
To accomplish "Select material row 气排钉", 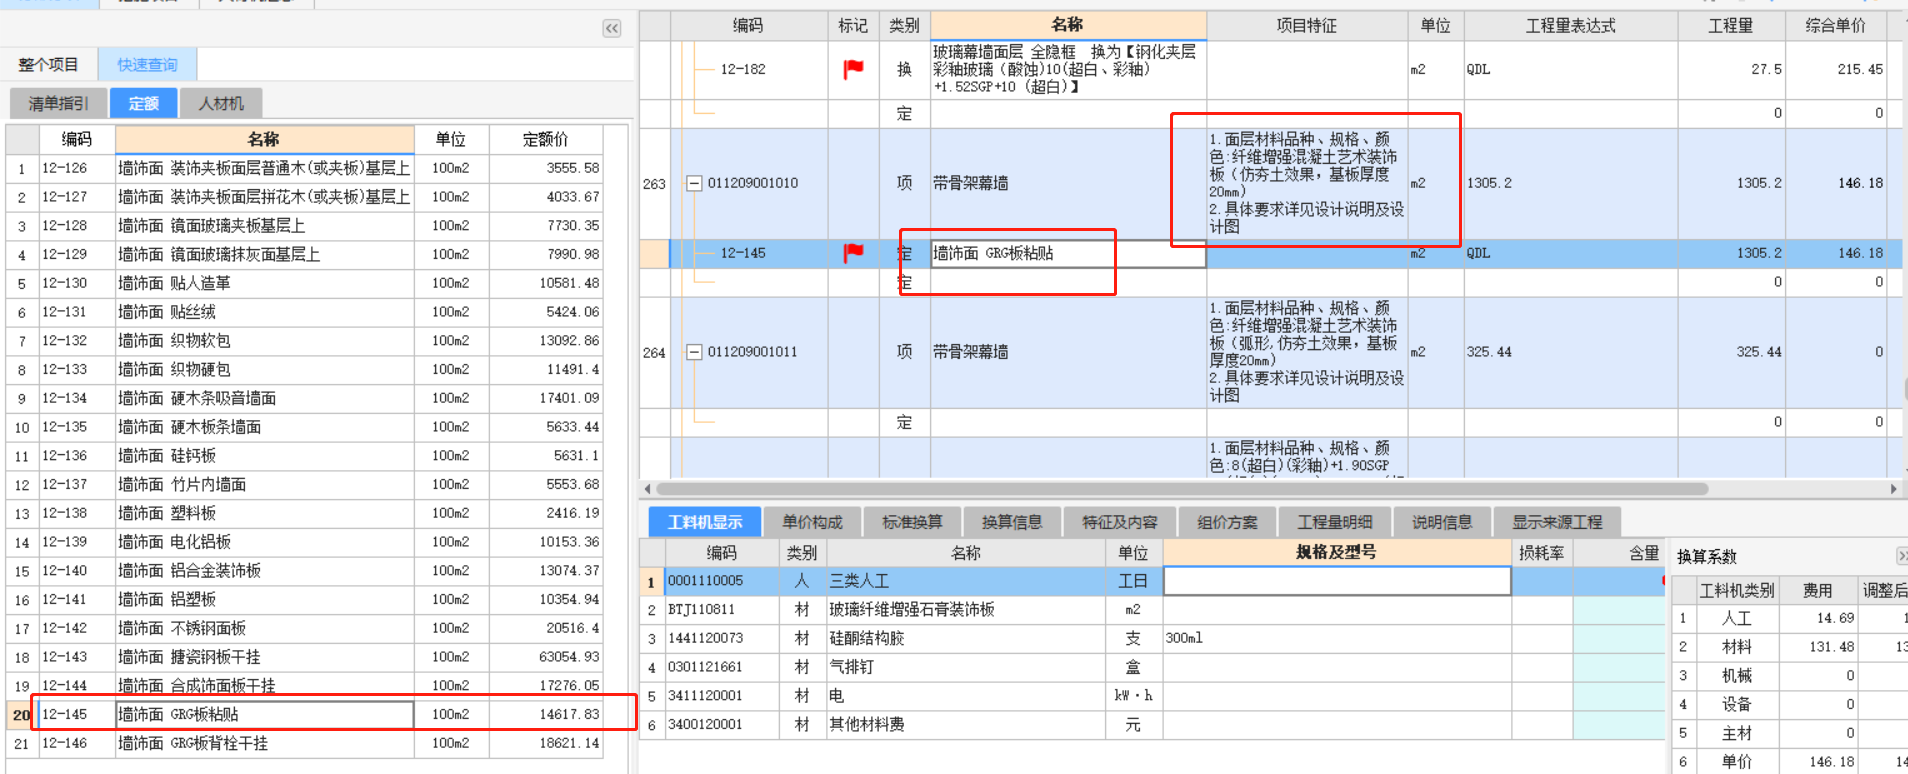I will pyautogui.click(x=1150, y=667).
